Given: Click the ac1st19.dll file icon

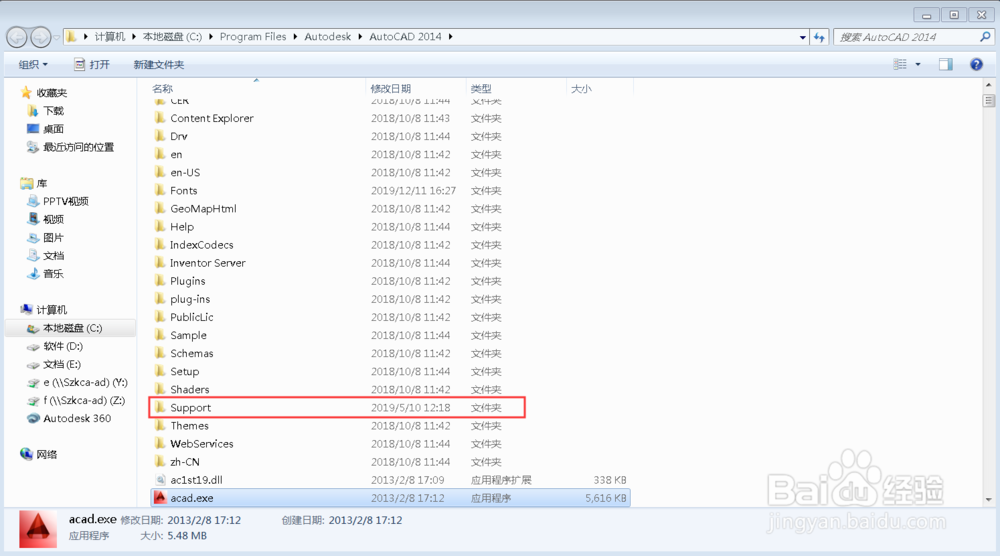Looking at the screenshot, I should tap(160, 480).
